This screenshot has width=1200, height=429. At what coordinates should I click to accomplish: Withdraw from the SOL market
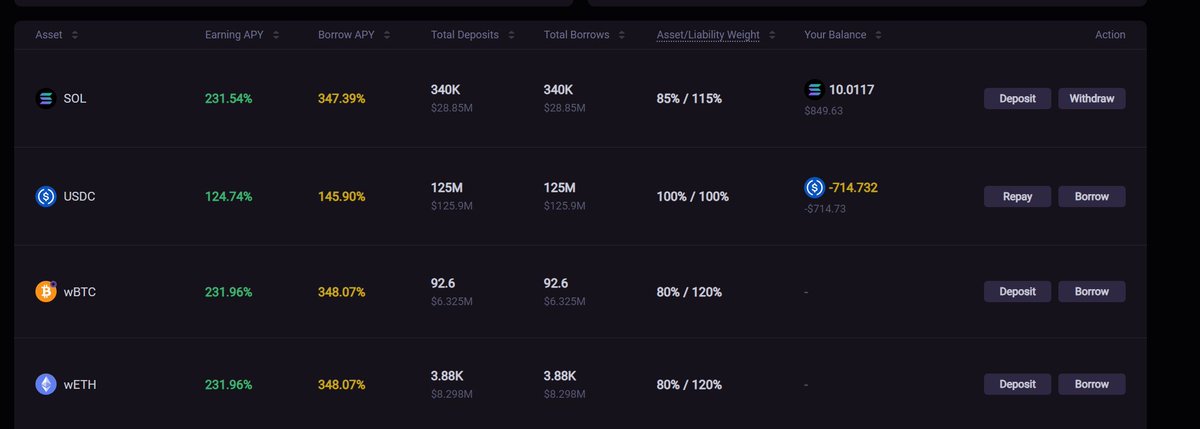[x=1092, y=99]
